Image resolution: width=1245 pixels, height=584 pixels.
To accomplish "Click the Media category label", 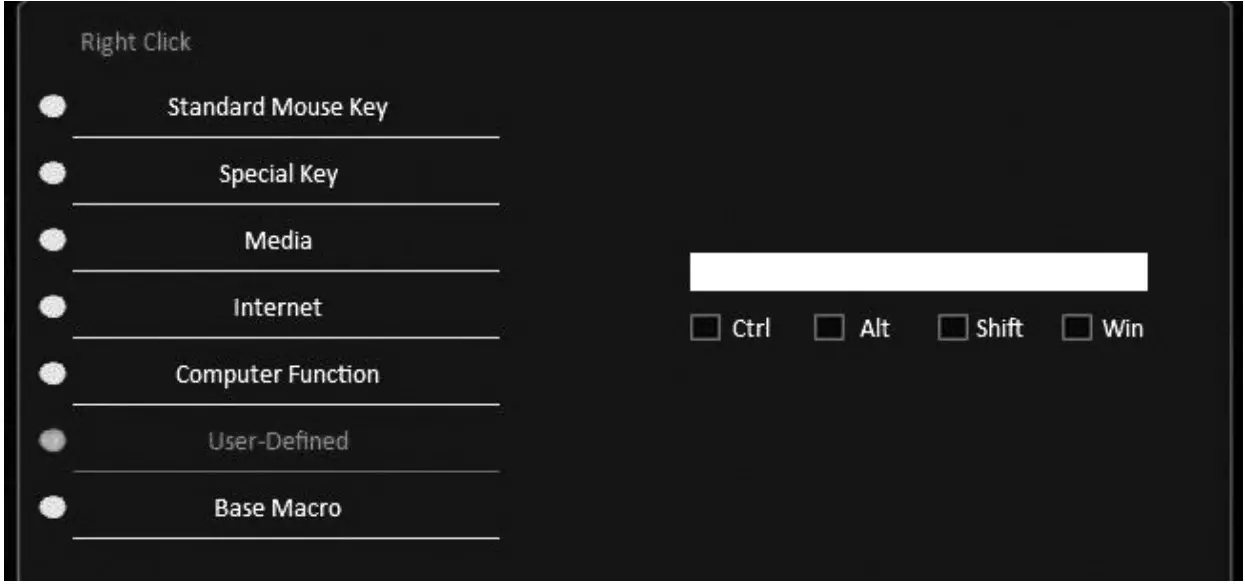I will point(279,241).
